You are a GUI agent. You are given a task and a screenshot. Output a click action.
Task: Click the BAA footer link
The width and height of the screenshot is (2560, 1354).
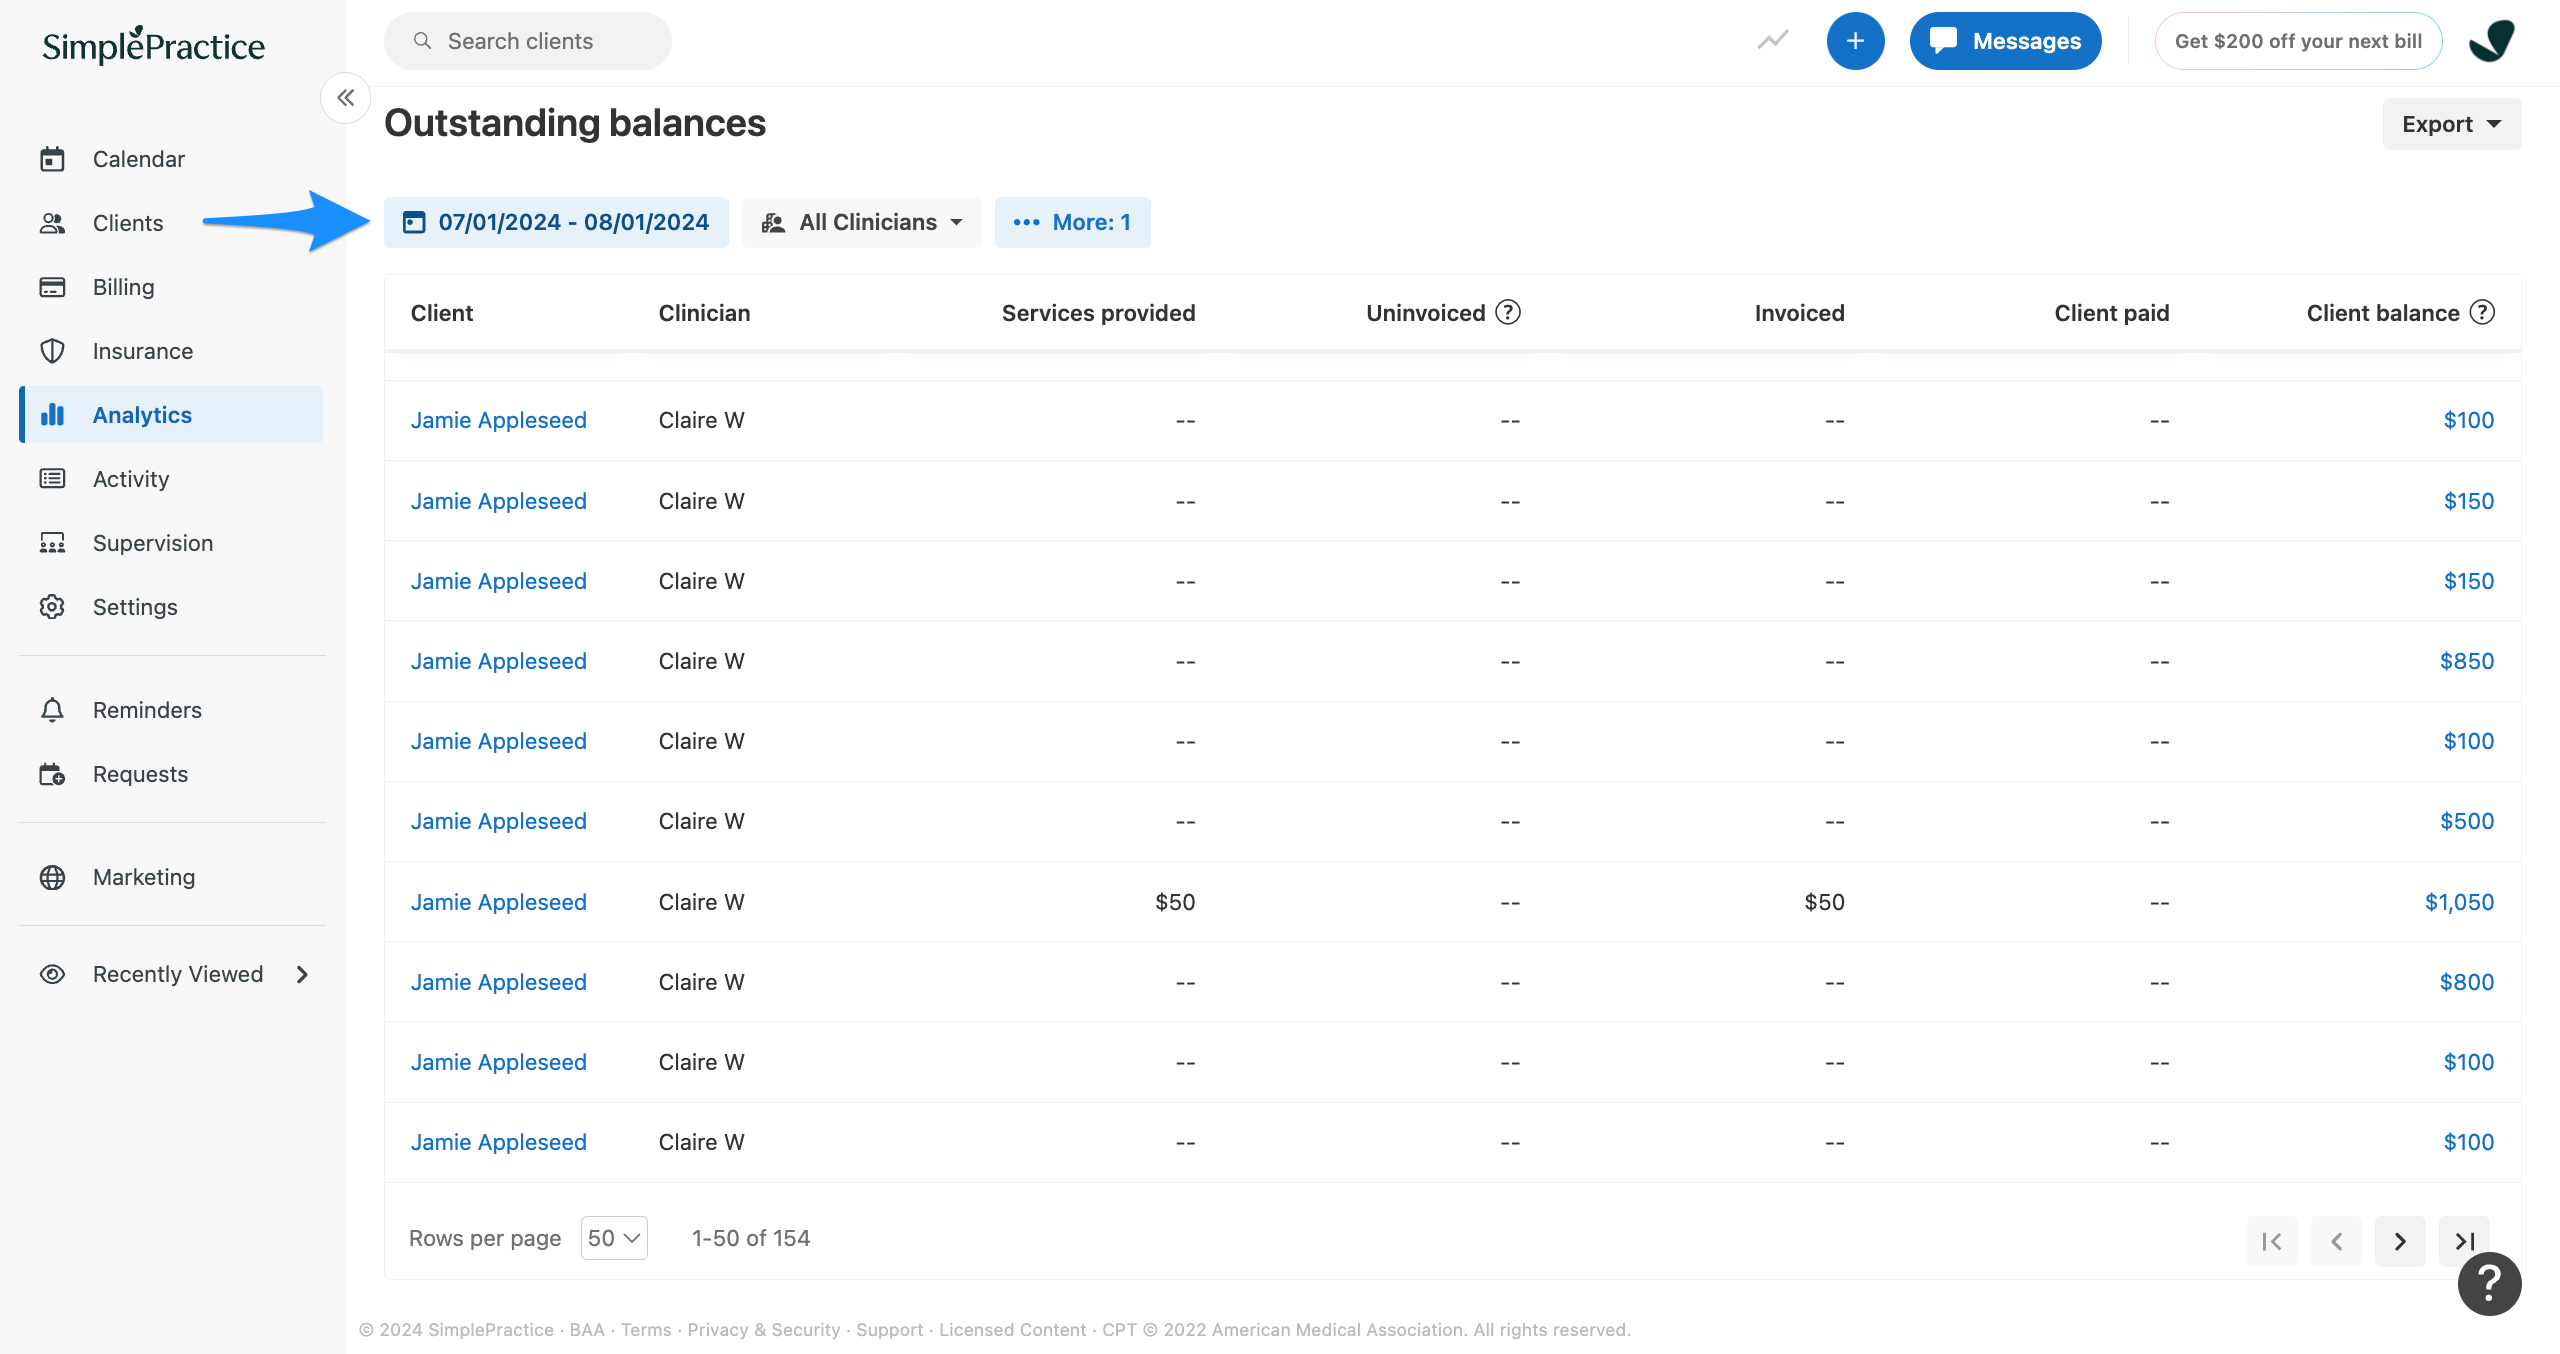point(587,1329)
